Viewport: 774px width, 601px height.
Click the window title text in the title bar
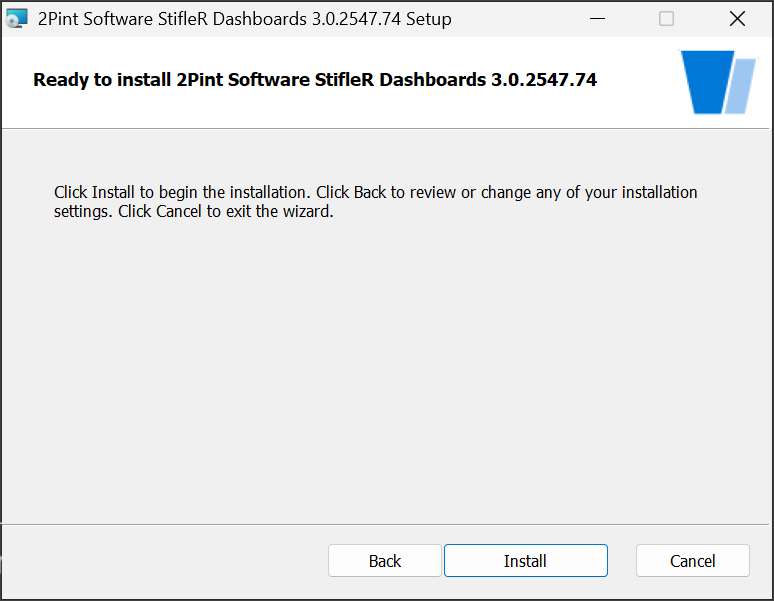coord(244,19)
